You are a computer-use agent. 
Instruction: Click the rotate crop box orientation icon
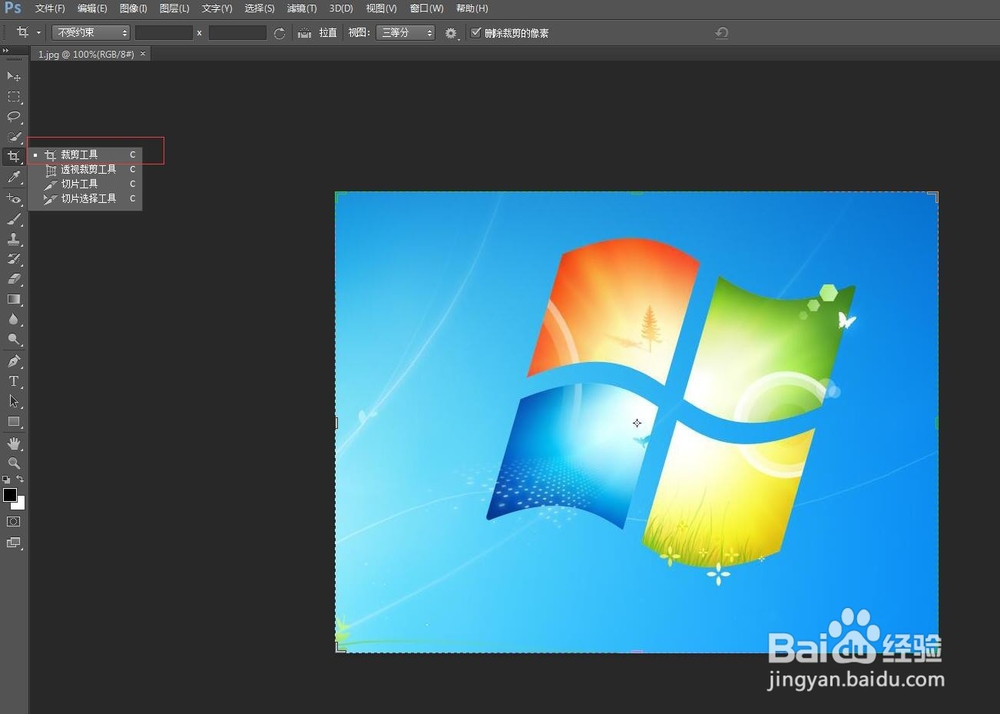279,33
